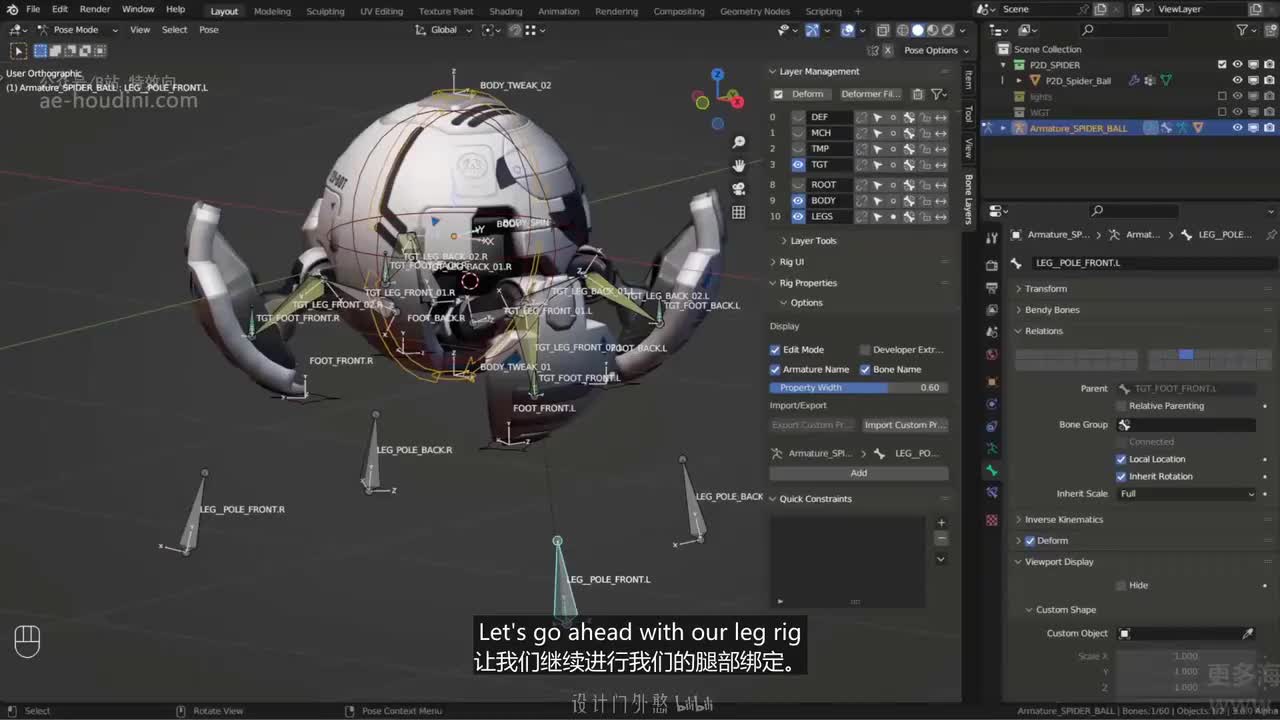This screenshot has height=720, width=1280.
Task: Enable Relative Parenting checkbox
Action: point(1121,406)
